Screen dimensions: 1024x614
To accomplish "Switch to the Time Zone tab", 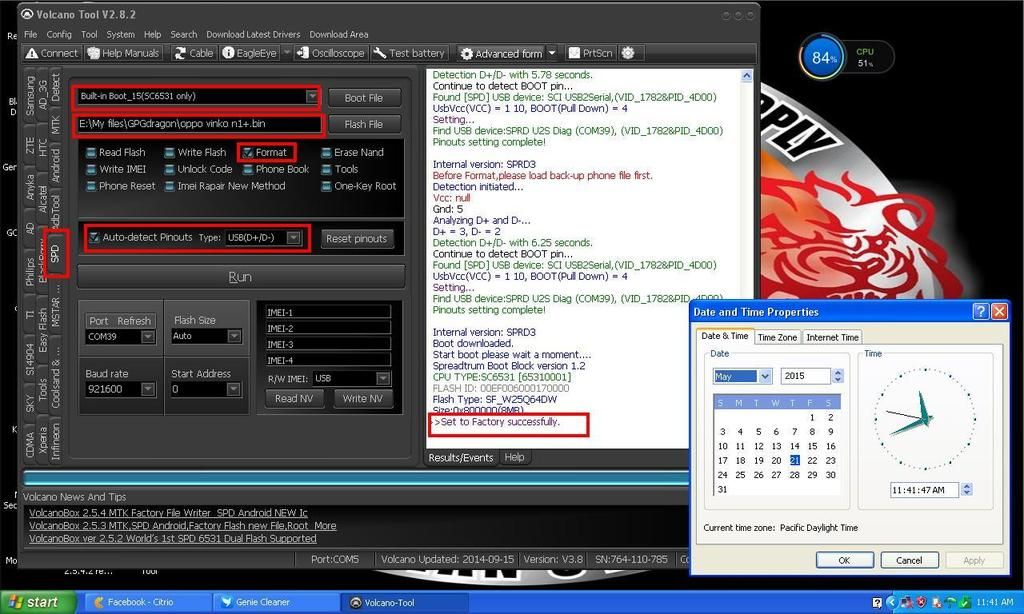I will [776, 337].
